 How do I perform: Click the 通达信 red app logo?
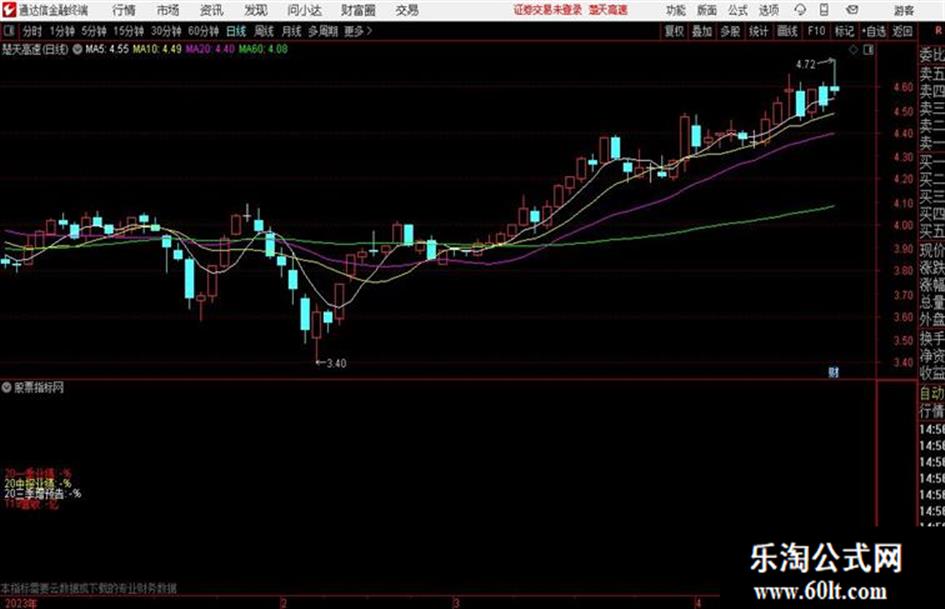click(9, 10)
